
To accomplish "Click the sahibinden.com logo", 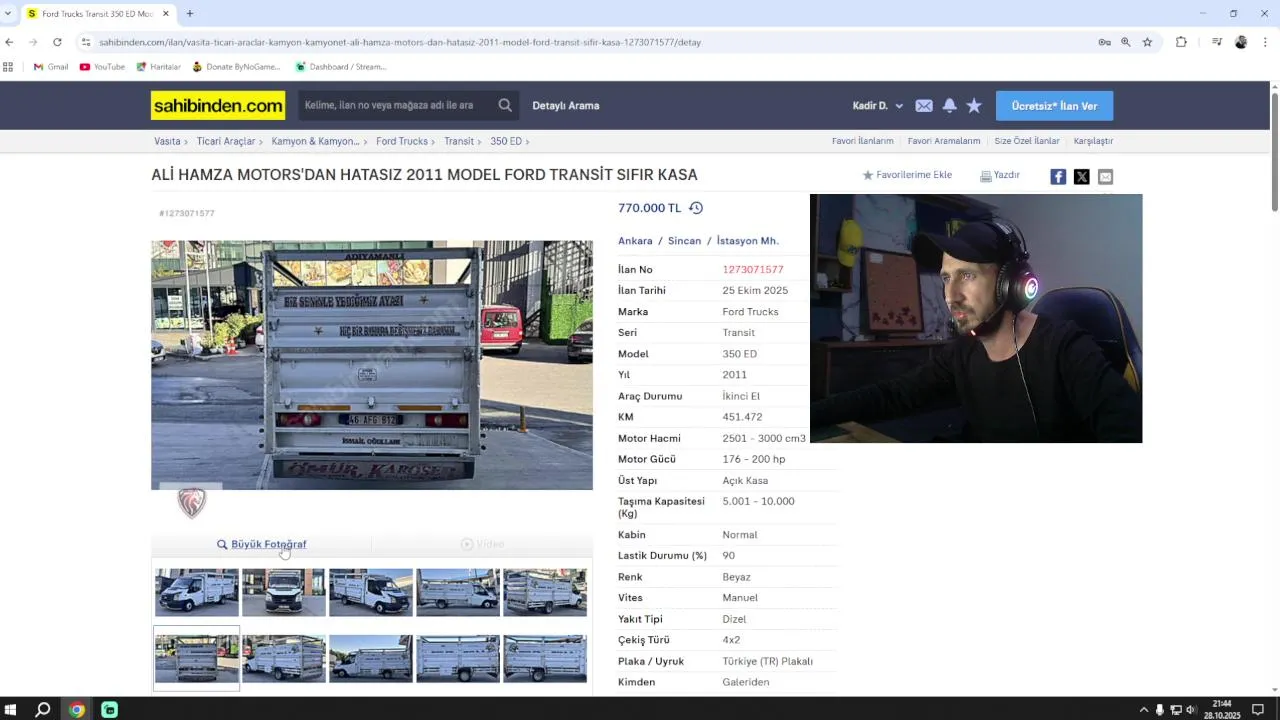I will click(x=218, y=105).
